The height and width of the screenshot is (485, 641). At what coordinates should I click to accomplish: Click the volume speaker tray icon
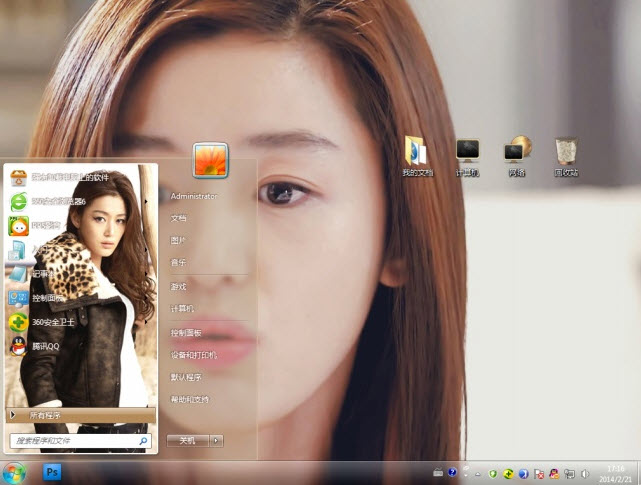coord(583,472)
